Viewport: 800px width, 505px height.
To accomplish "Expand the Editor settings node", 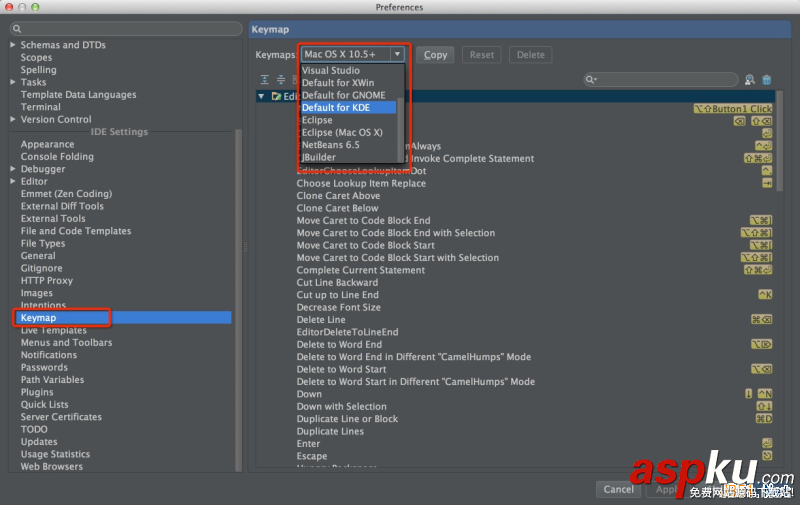I will pyautogui.click(x=13, y=181).
